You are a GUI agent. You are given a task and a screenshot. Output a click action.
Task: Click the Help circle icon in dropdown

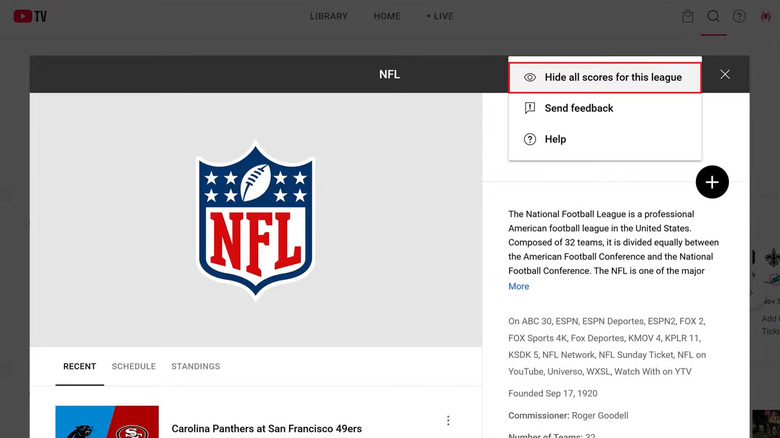[x=530, y=139]
